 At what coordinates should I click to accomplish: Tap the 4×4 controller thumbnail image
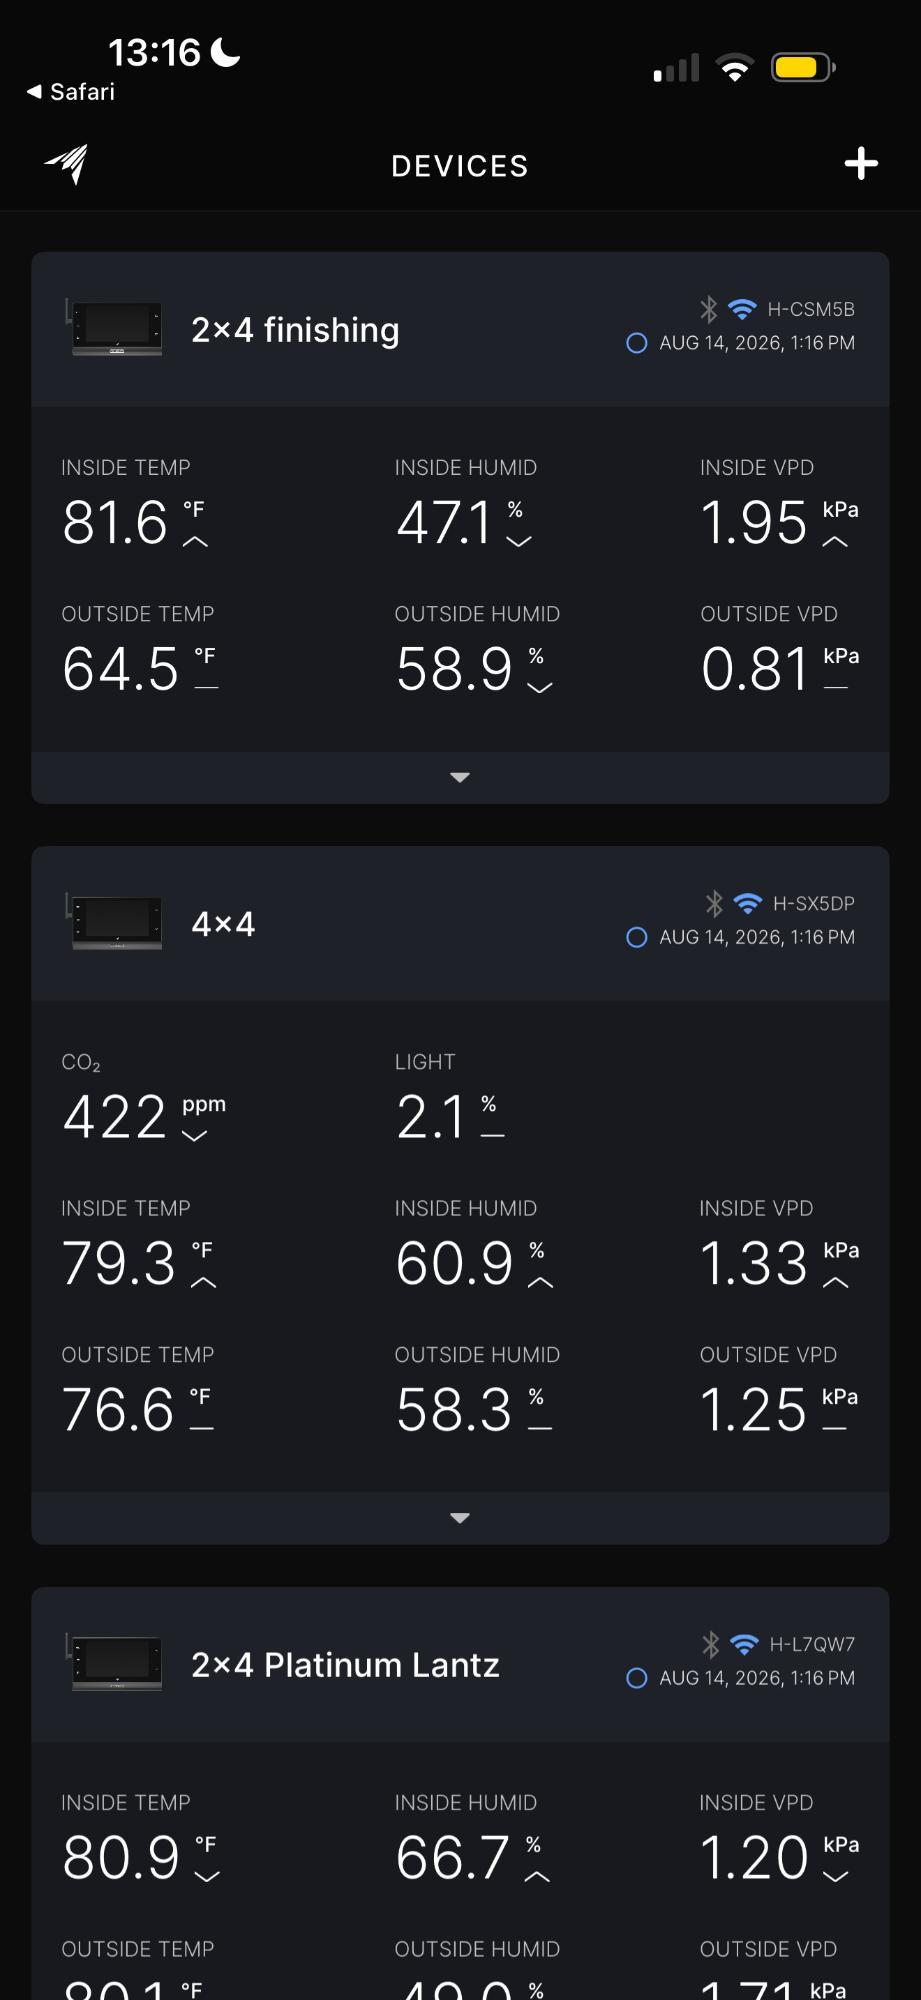click(114, 921)
